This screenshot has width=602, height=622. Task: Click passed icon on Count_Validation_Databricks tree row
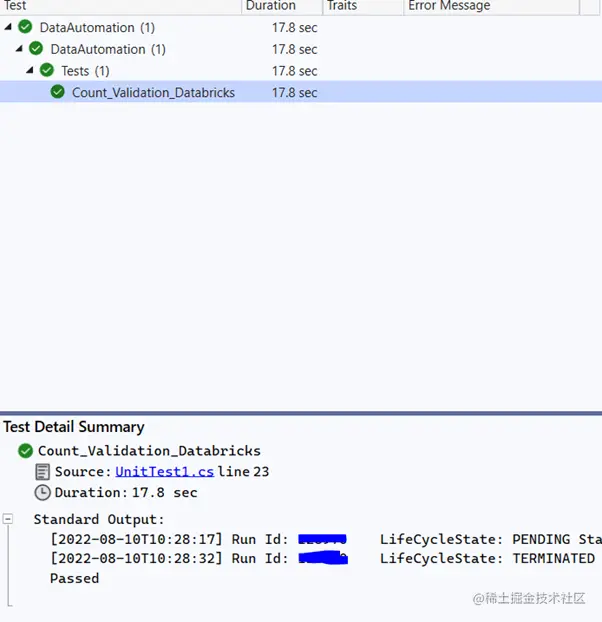coord(58,92)
